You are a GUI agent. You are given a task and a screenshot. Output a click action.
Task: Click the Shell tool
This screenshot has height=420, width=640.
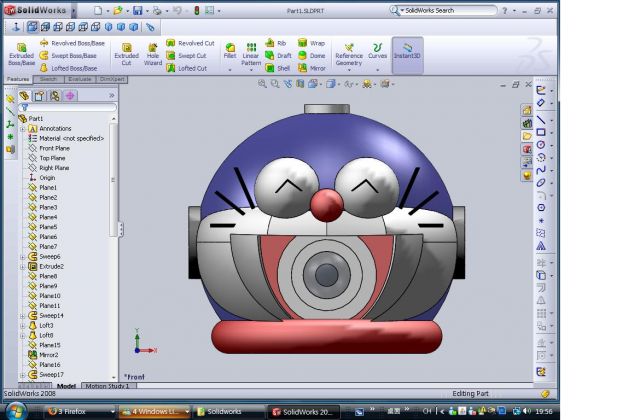coord(278,68)
